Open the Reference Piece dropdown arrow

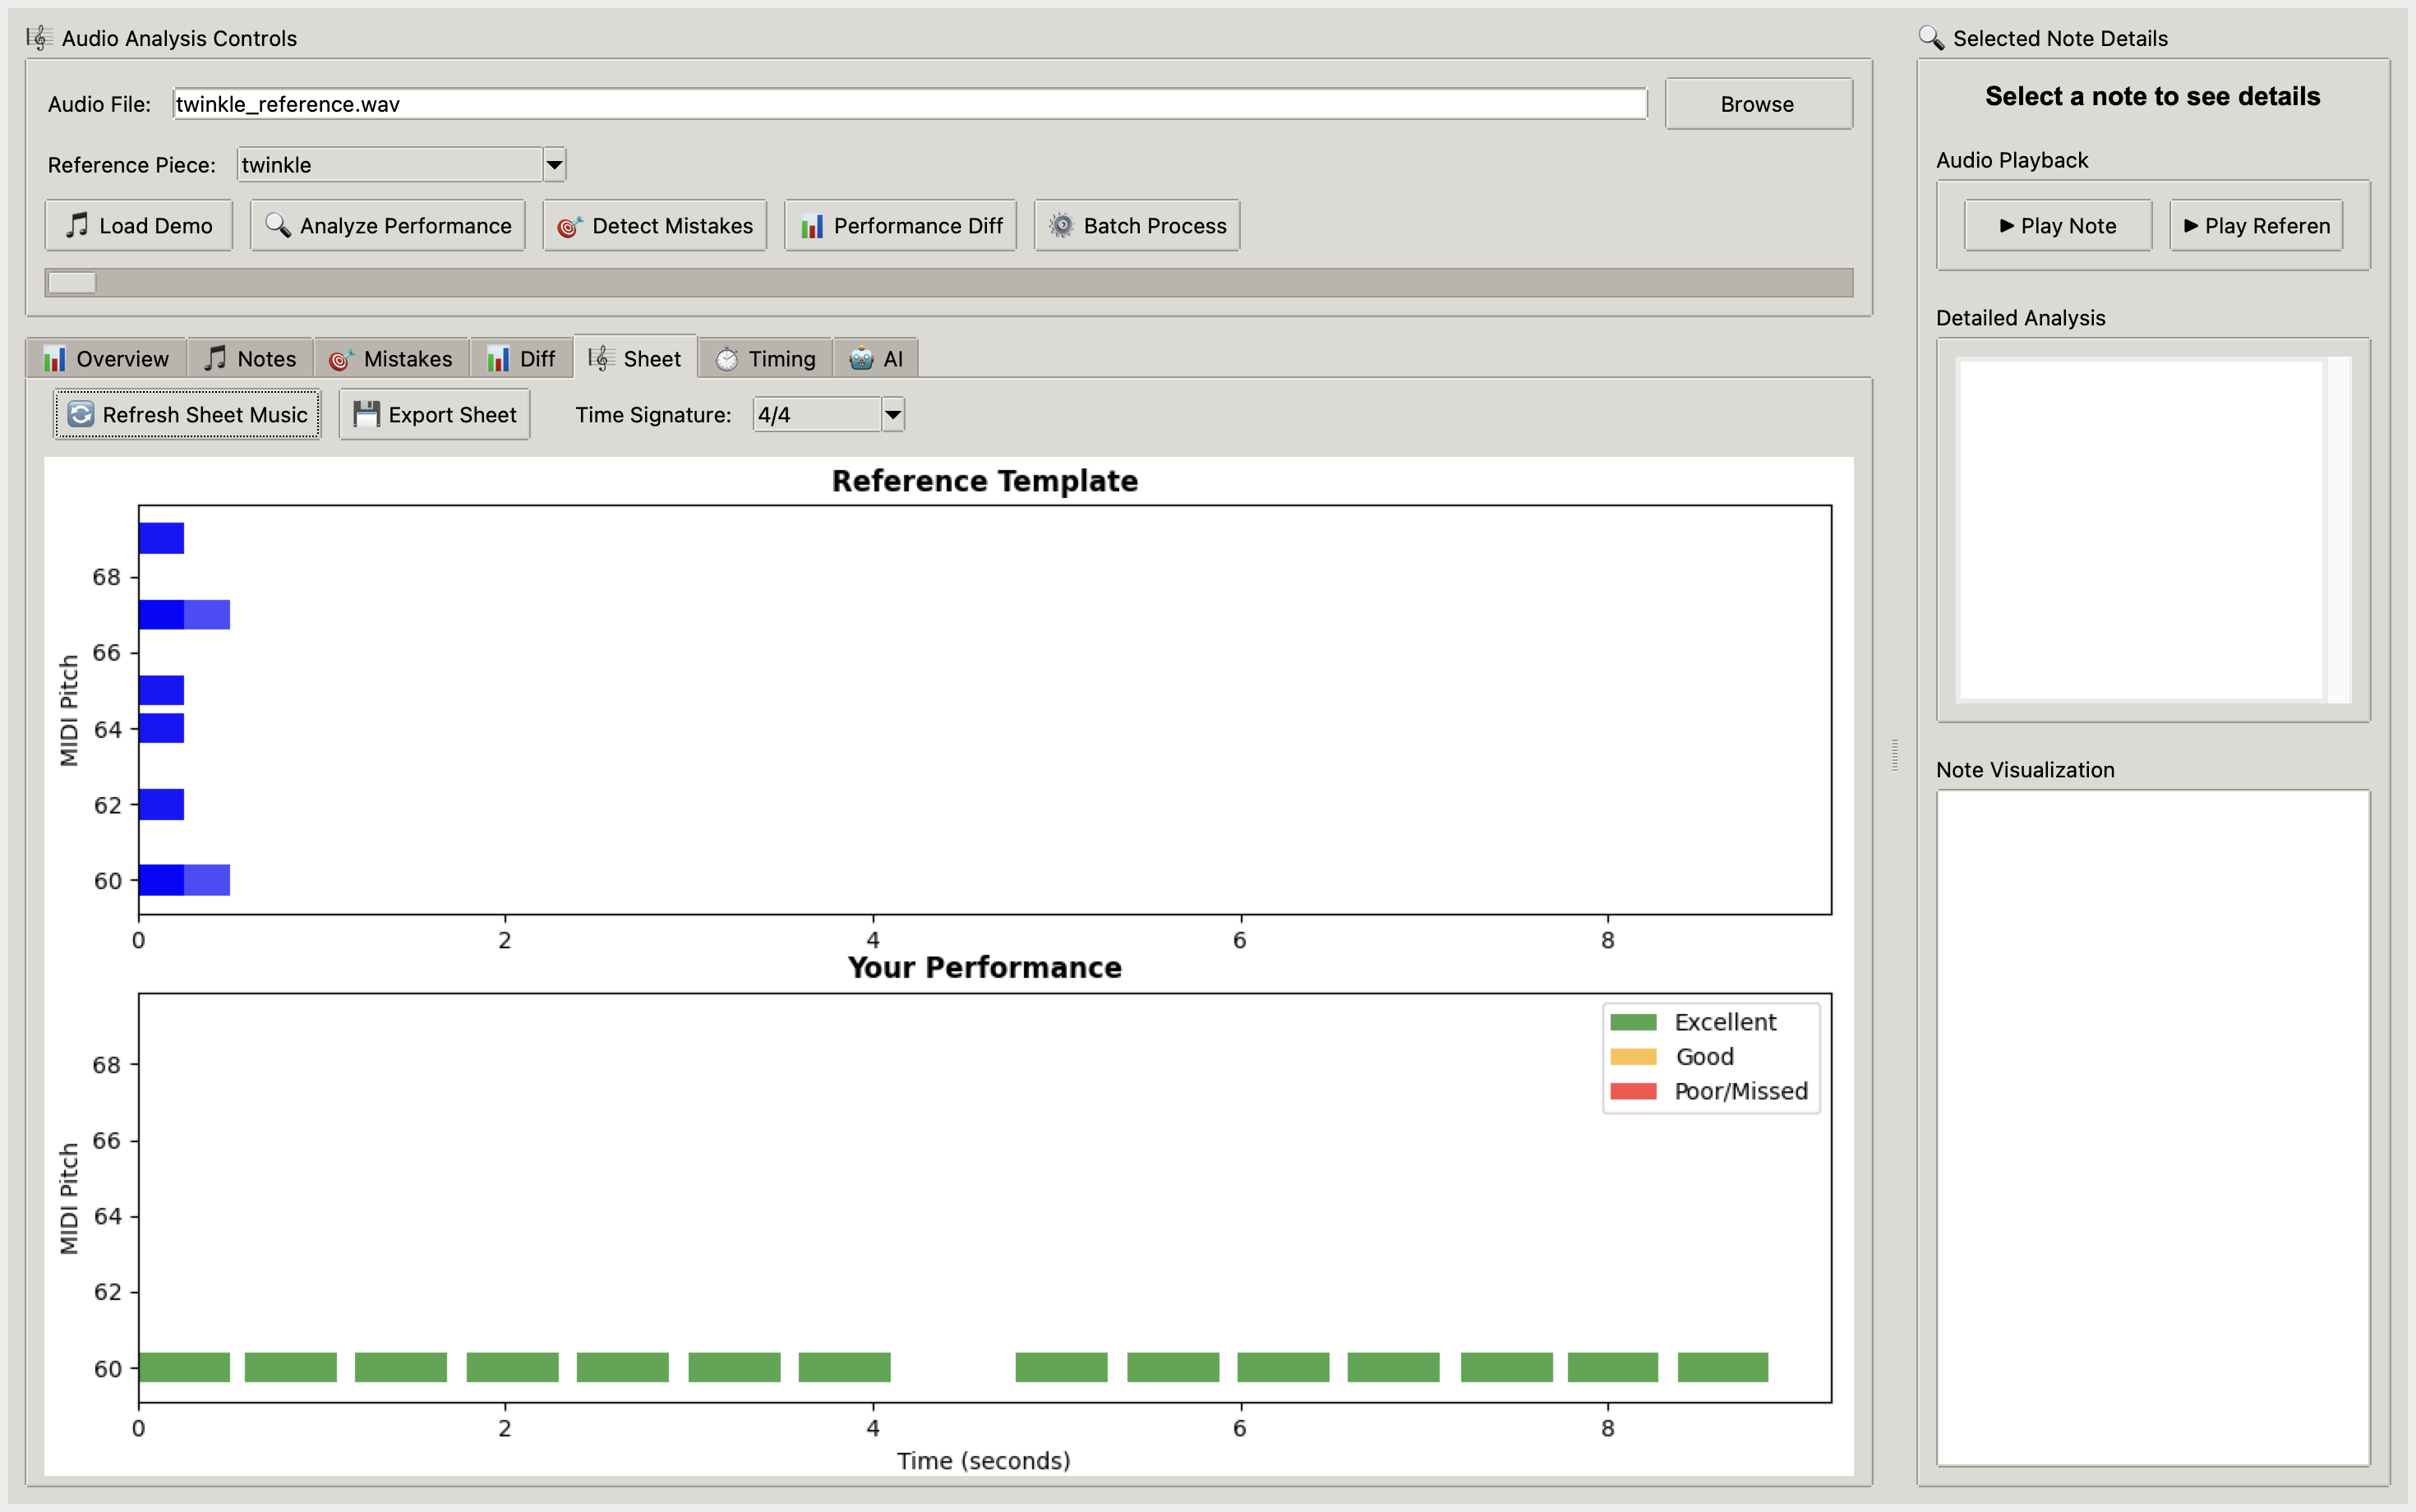(x=554, y=165)
